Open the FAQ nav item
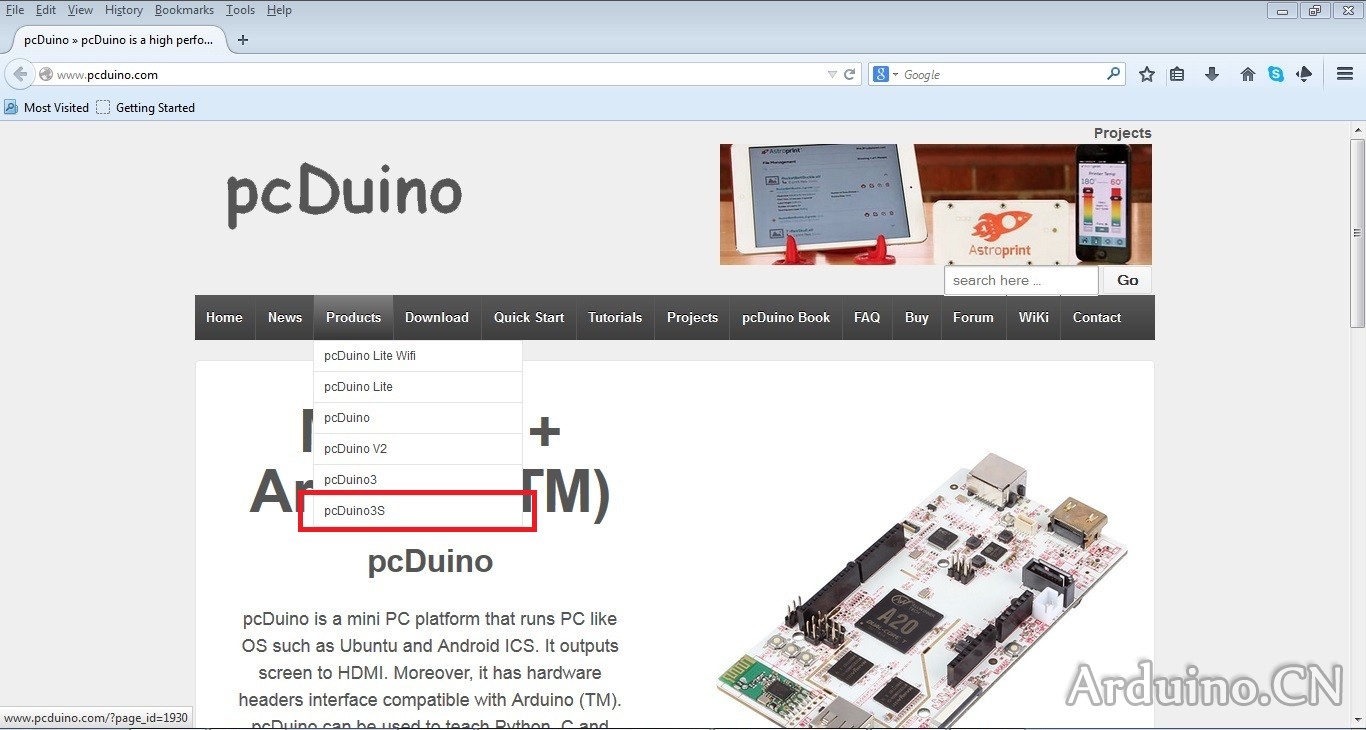This screenshot has height=730, width=1366. [867, 317]
